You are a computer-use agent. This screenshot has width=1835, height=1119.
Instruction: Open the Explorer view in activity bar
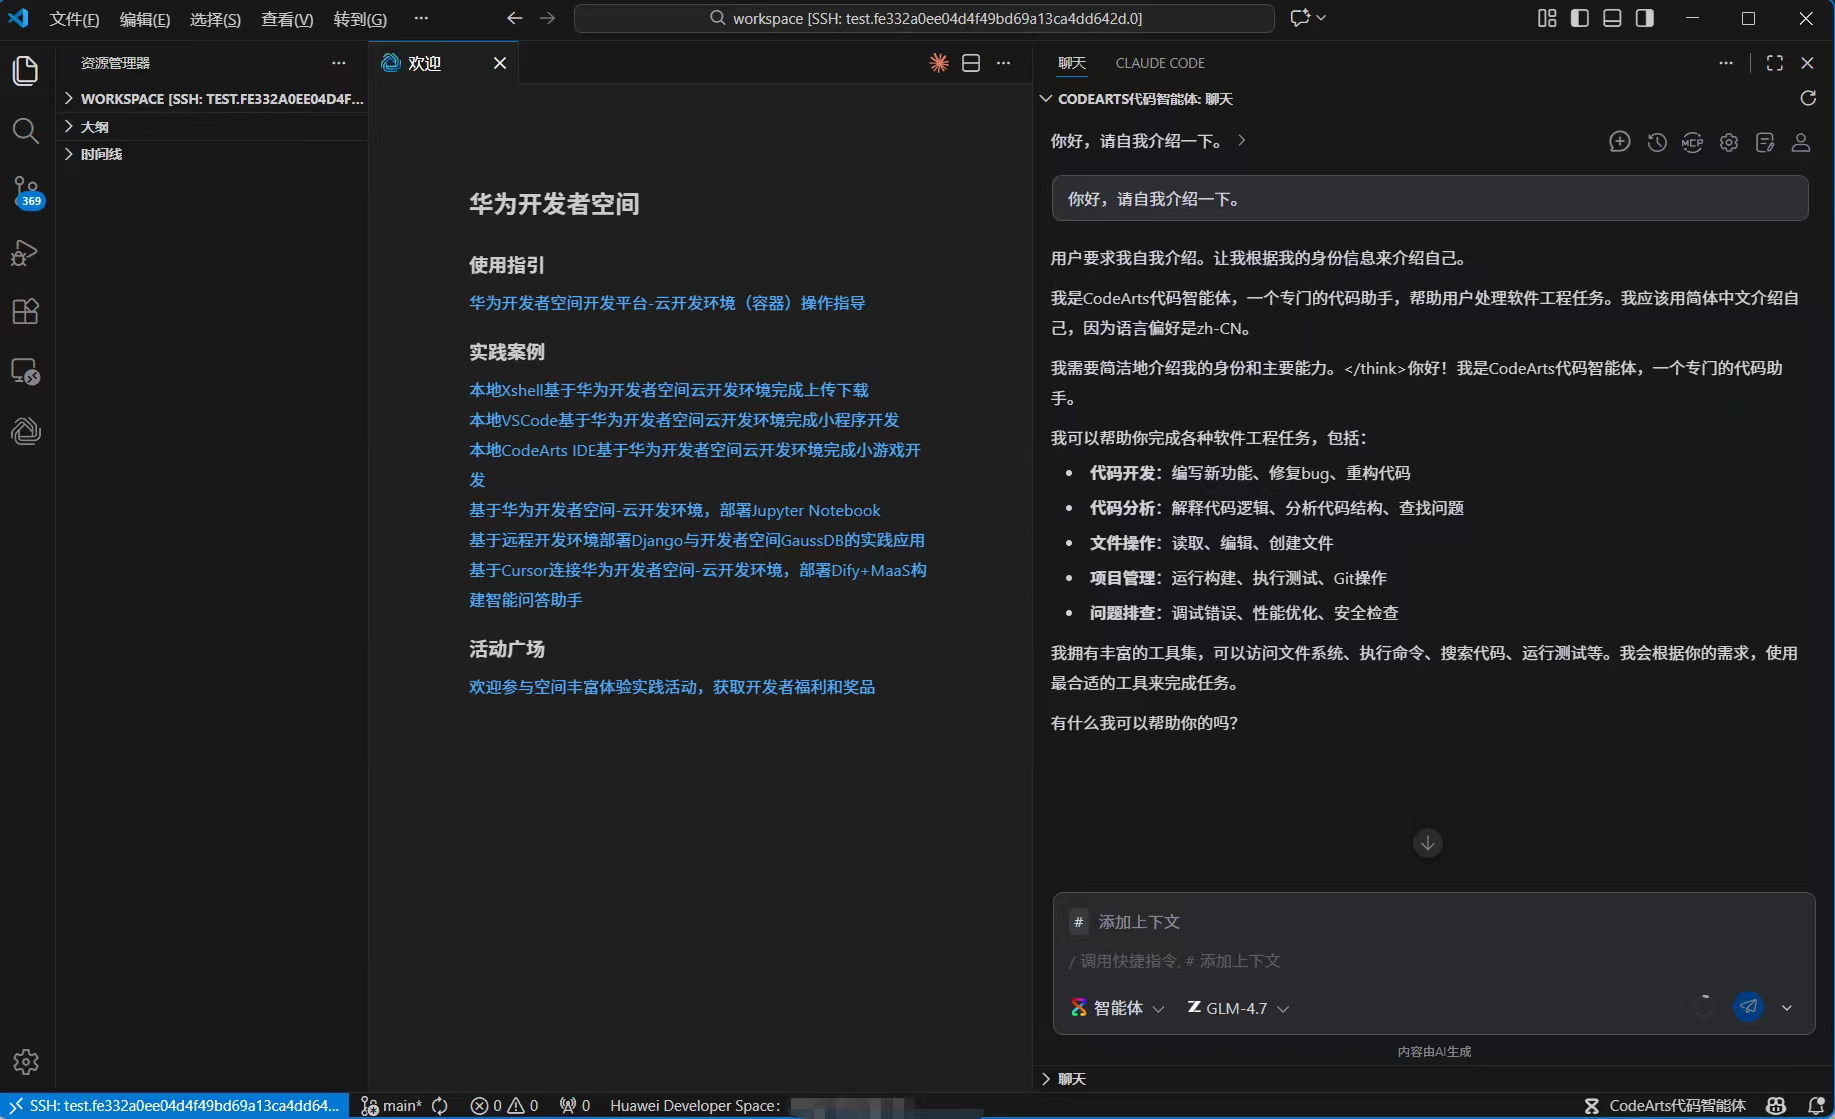26,70
